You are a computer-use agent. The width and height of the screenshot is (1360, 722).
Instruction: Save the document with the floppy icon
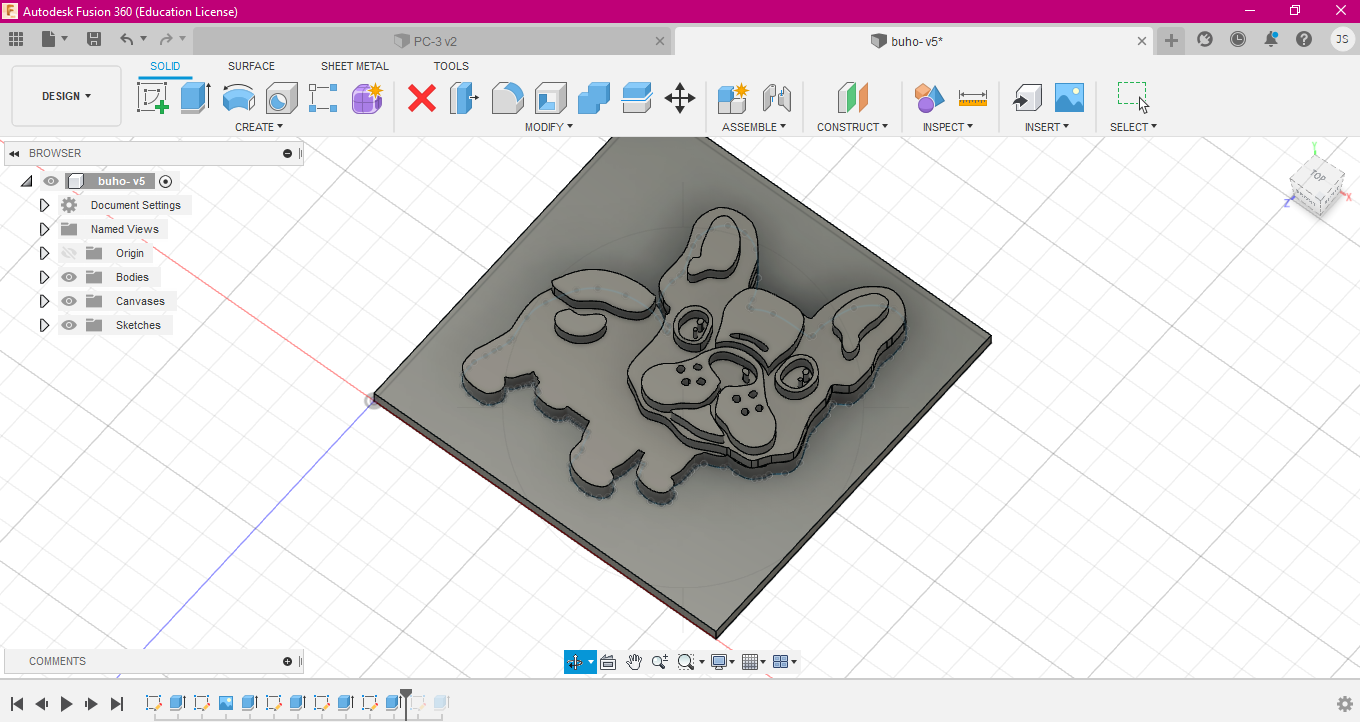(x=94, y=40)
